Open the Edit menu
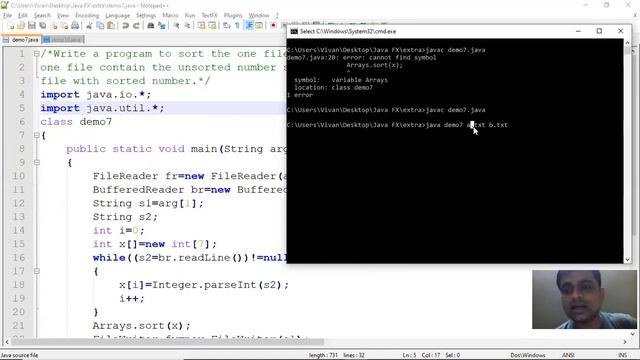640x360 pixels. (22, 16)
